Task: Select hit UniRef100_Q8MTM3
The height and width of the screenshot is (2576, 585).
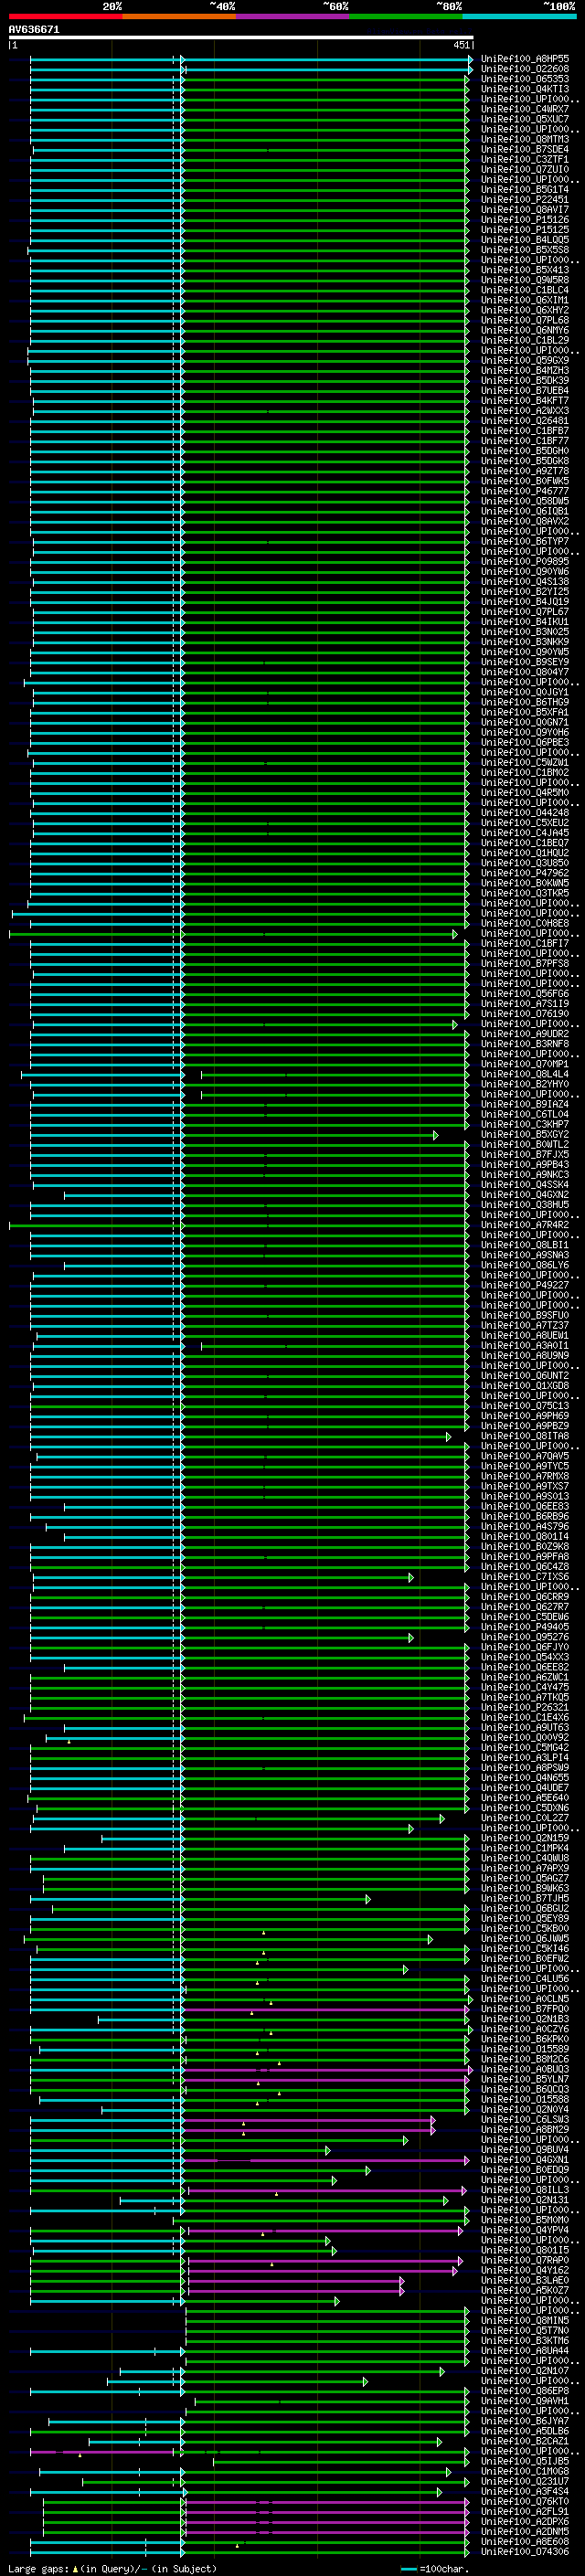Action: pos(525,139)
